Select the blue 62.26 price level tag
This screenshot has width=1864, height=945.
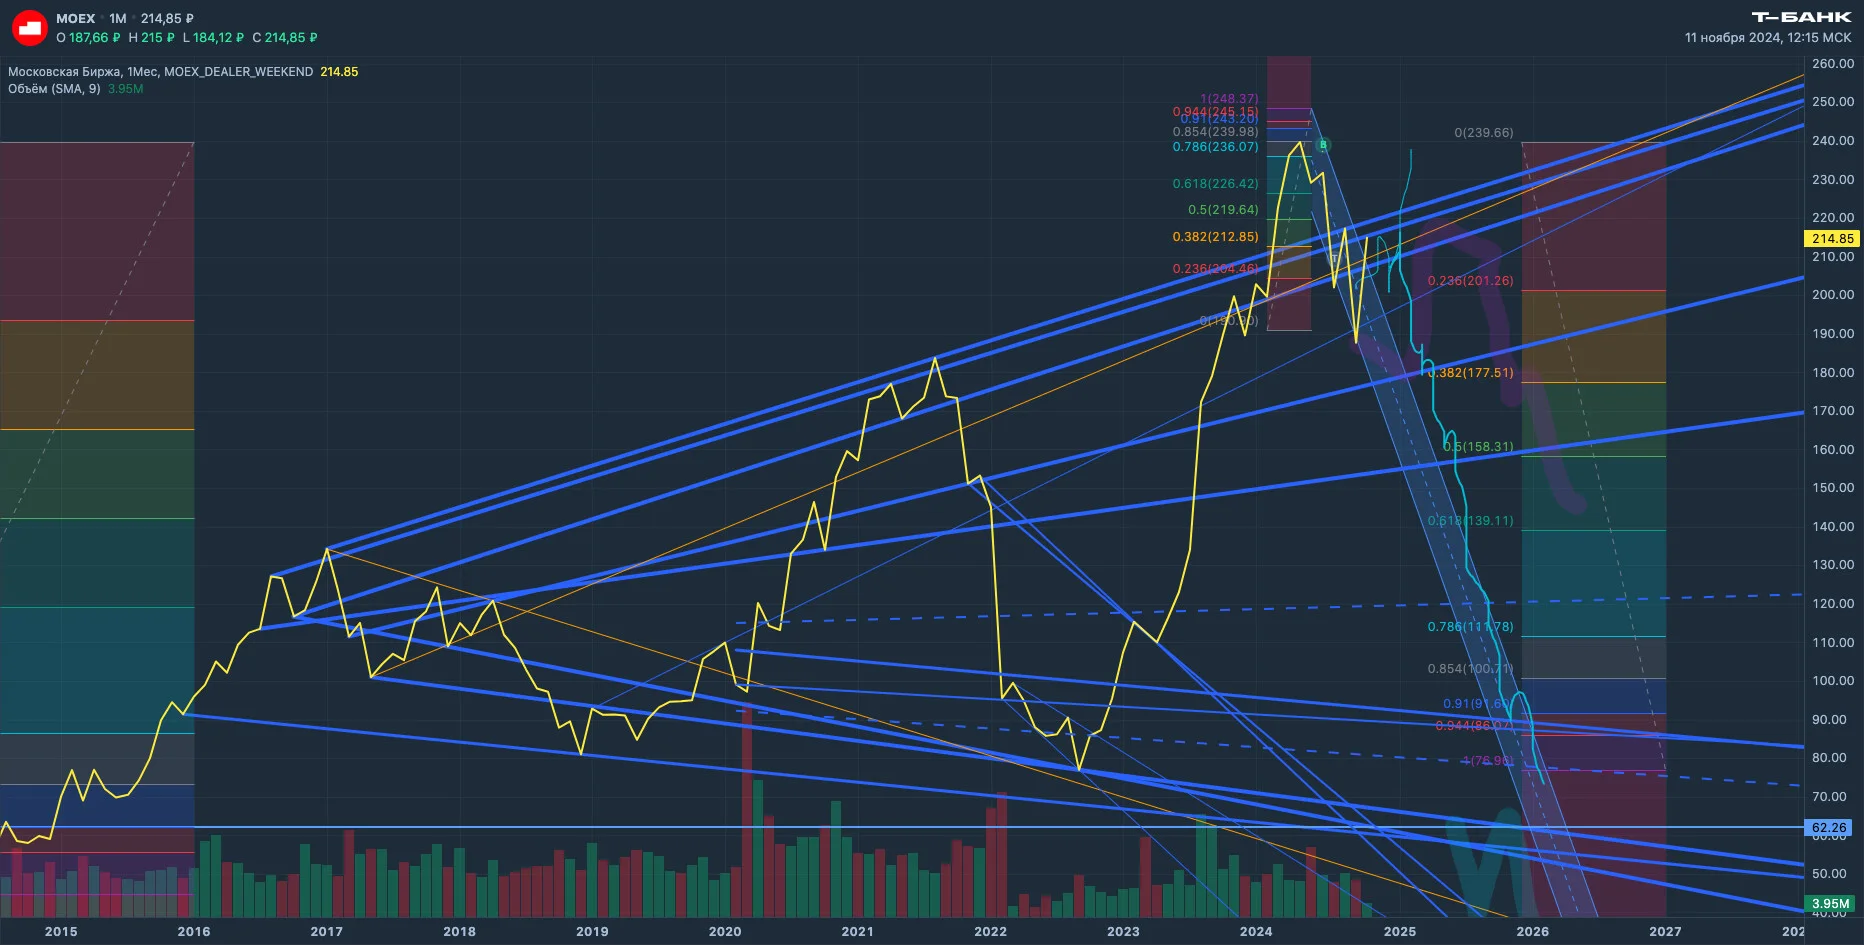pyautogui.click(x=1828, y=827)
